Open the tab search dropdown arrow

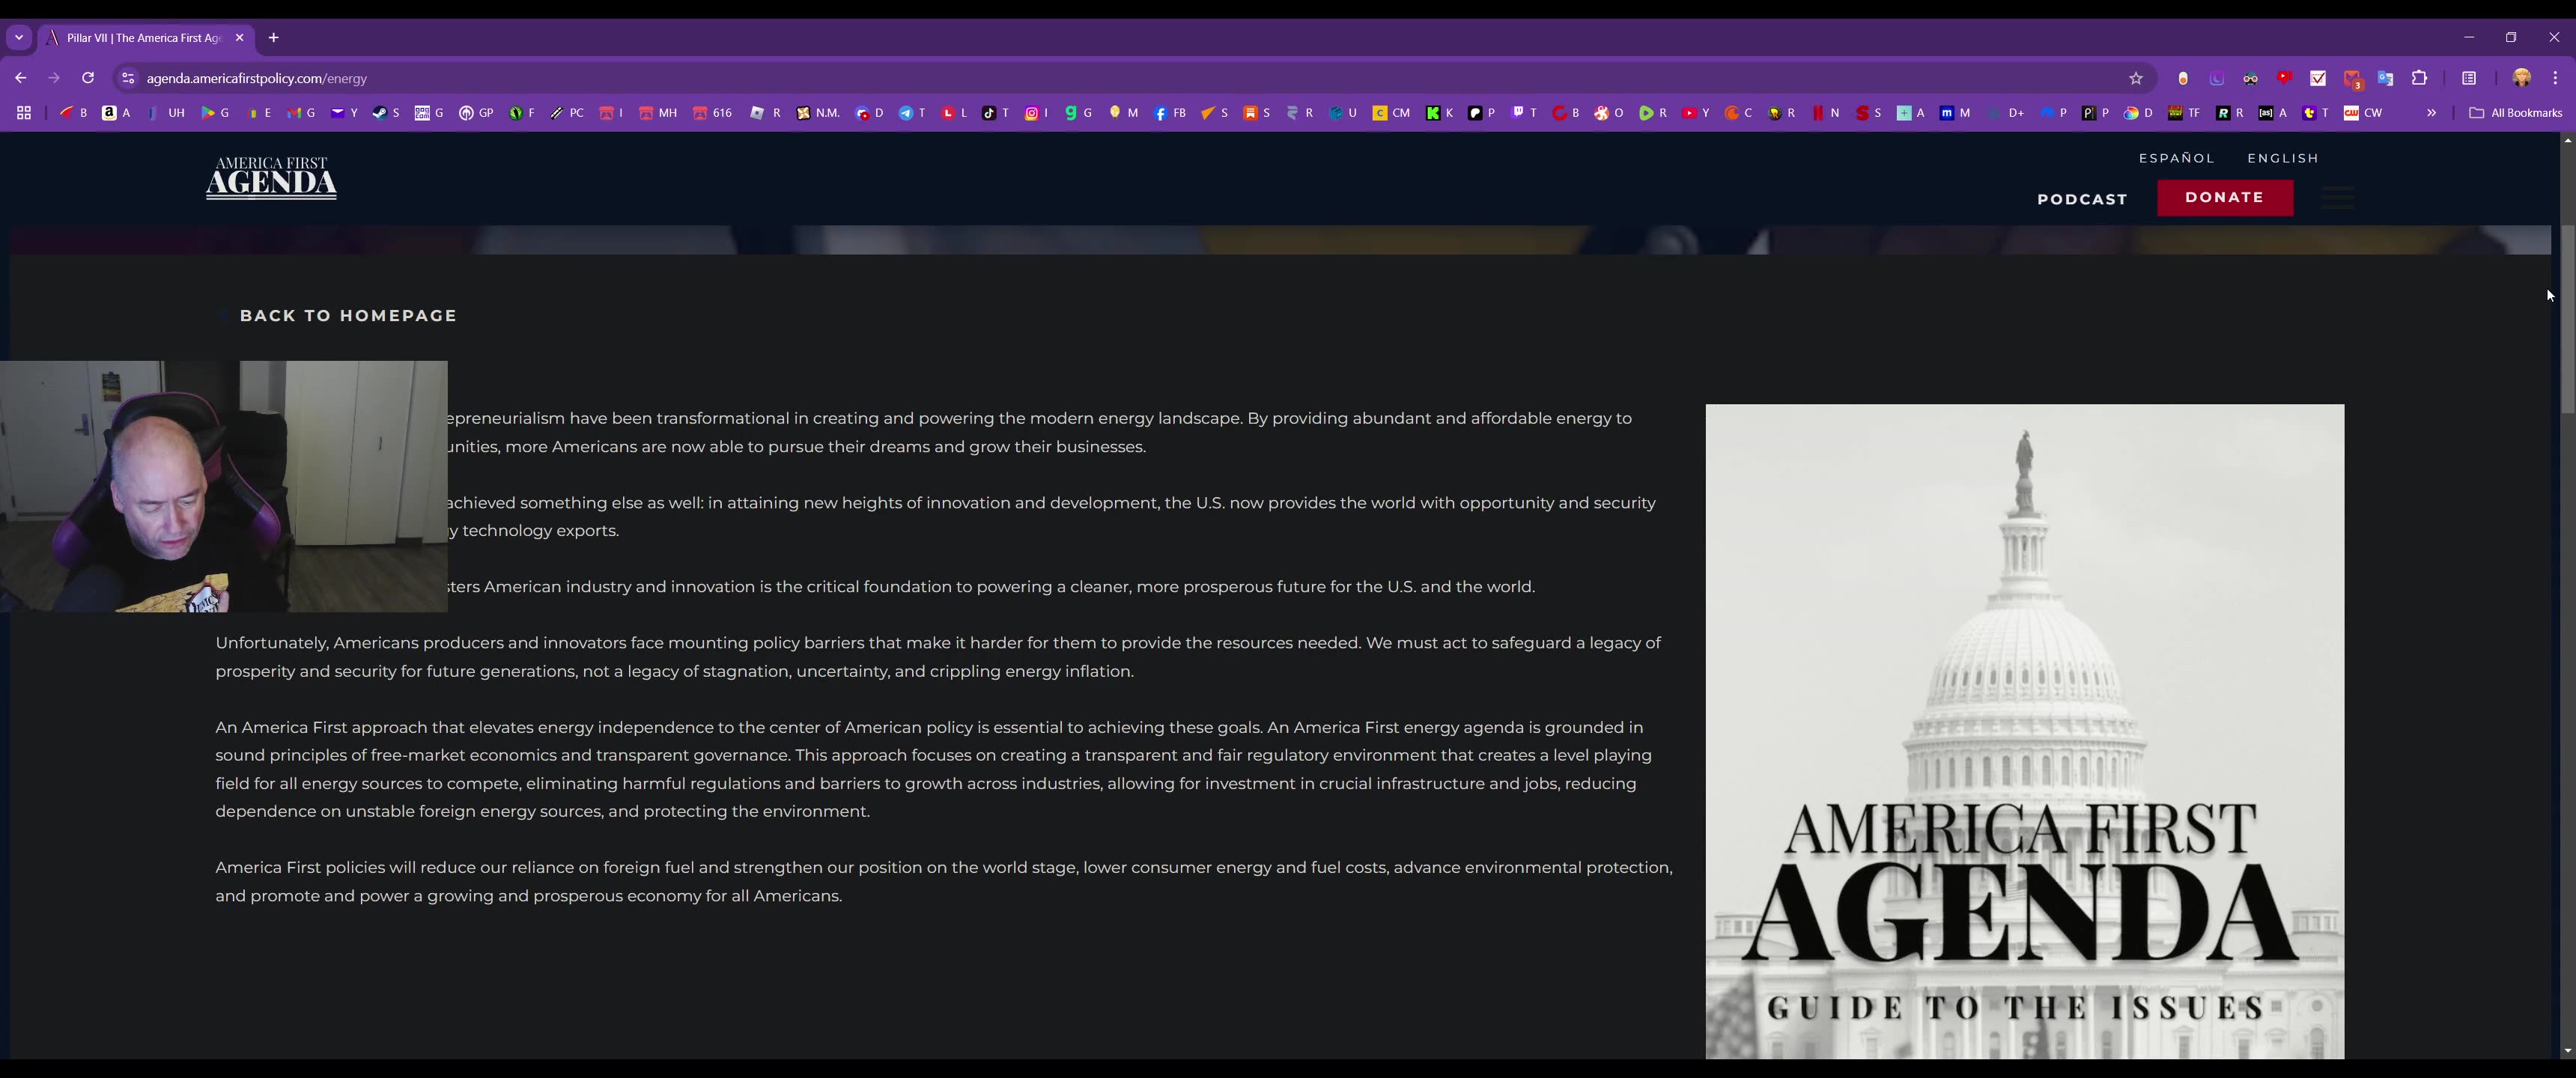click(19, 38)
